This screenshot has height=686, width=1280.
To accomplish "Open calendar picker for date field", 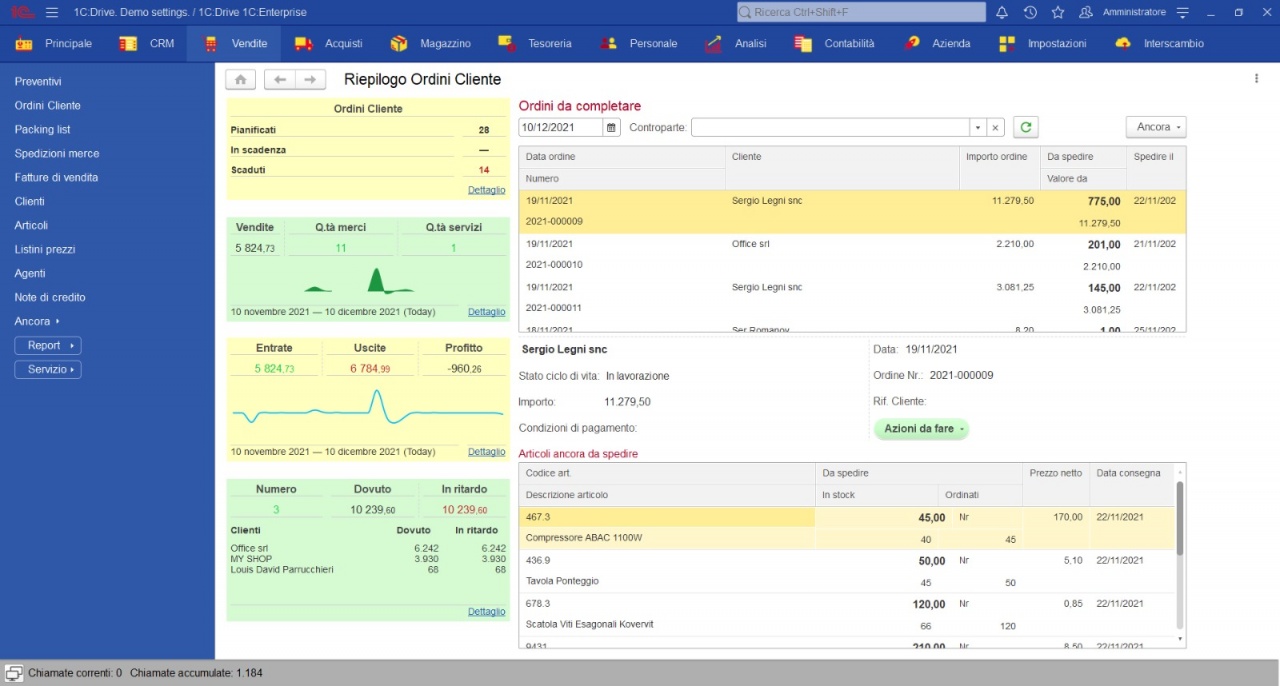I will coord(611,127).
